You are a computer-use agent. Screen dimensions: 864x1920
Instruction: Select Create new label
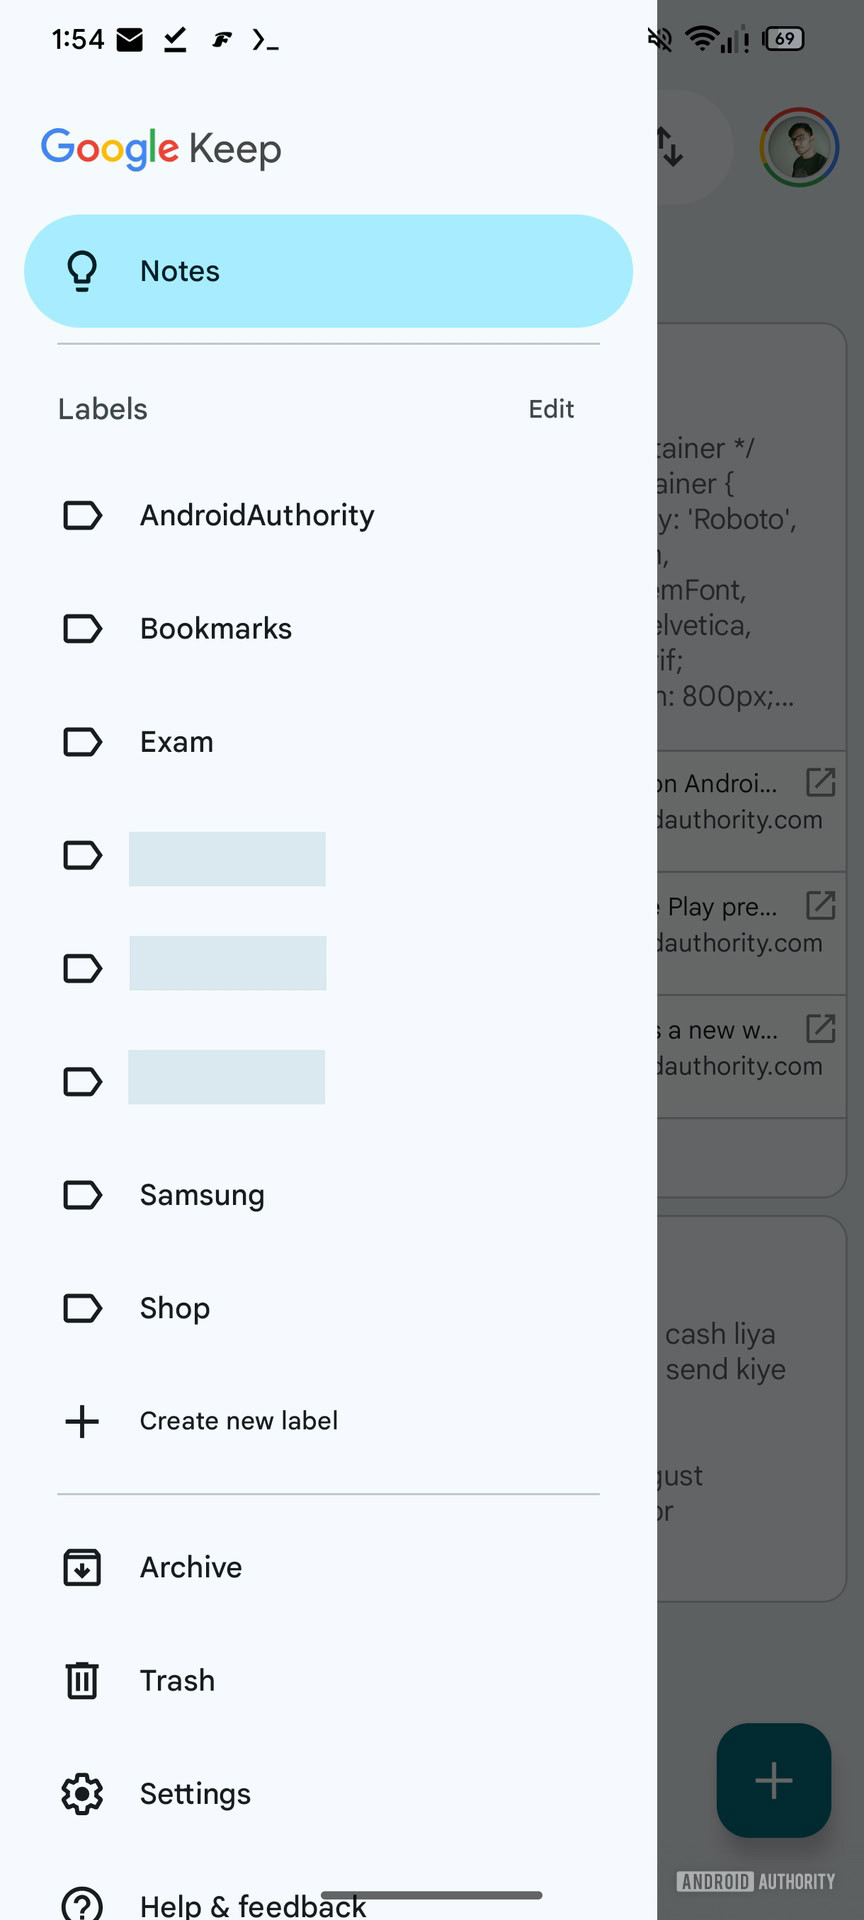pos(238,1421)
